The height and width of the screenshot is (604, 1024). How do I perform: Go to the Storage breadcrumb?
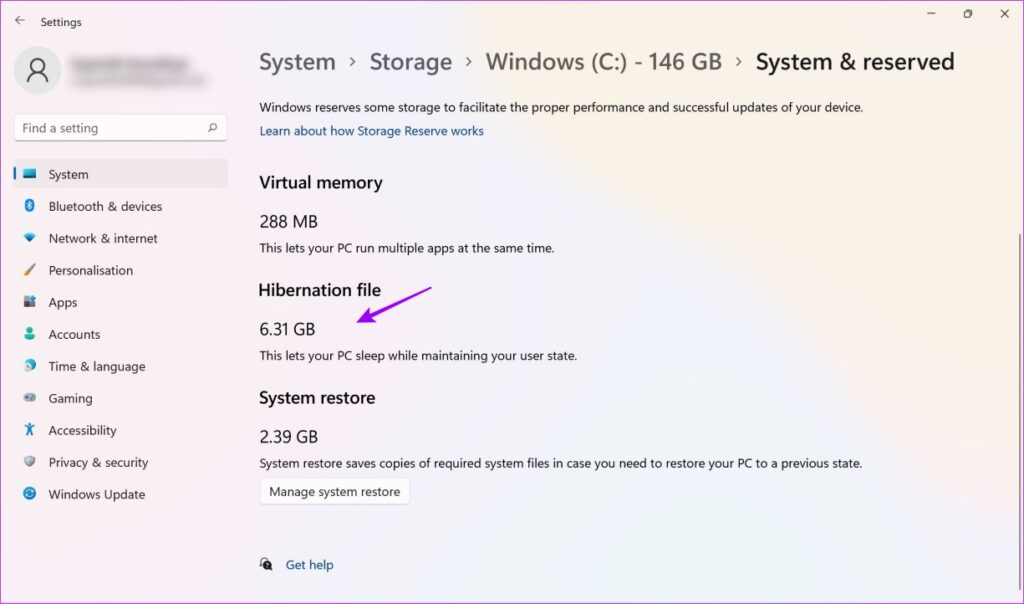410,62
